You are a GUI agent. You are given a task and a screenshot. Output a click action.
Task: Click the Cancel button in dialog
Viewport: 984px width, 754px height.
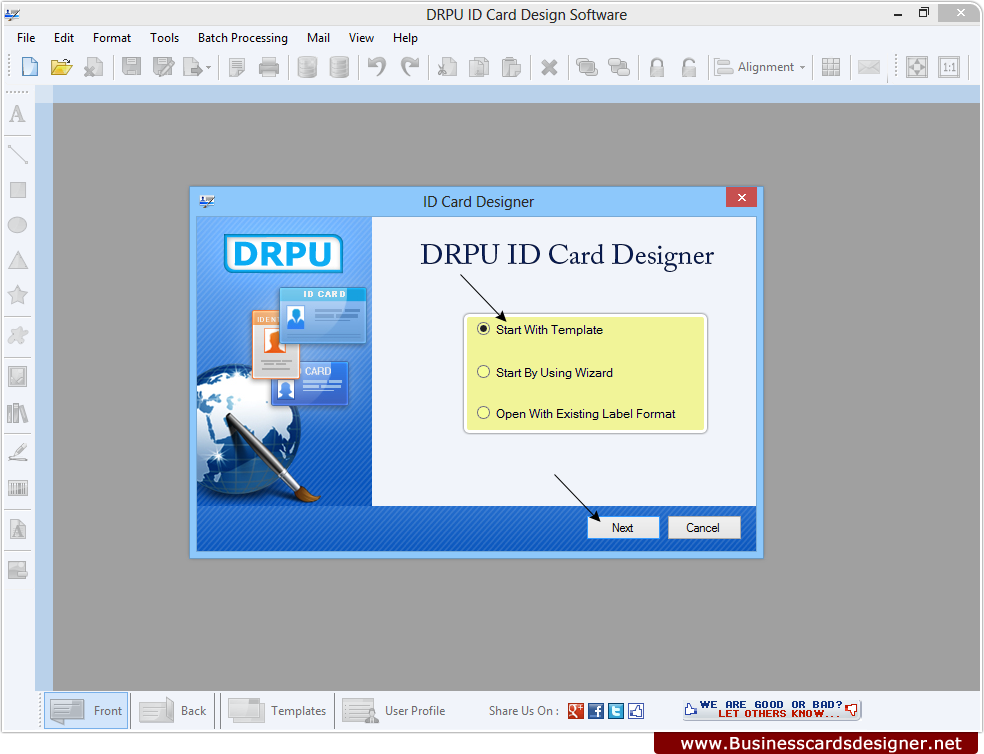pyautogui.click(x=704, y=527)
